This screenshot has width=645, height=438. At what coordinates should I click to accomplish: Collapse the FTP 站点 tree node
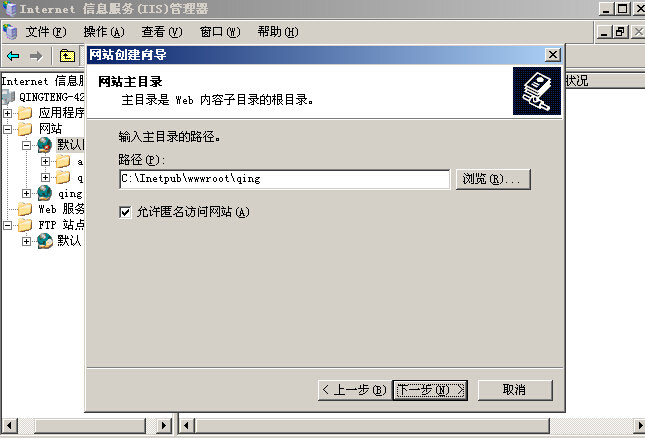tap(7, 225)
